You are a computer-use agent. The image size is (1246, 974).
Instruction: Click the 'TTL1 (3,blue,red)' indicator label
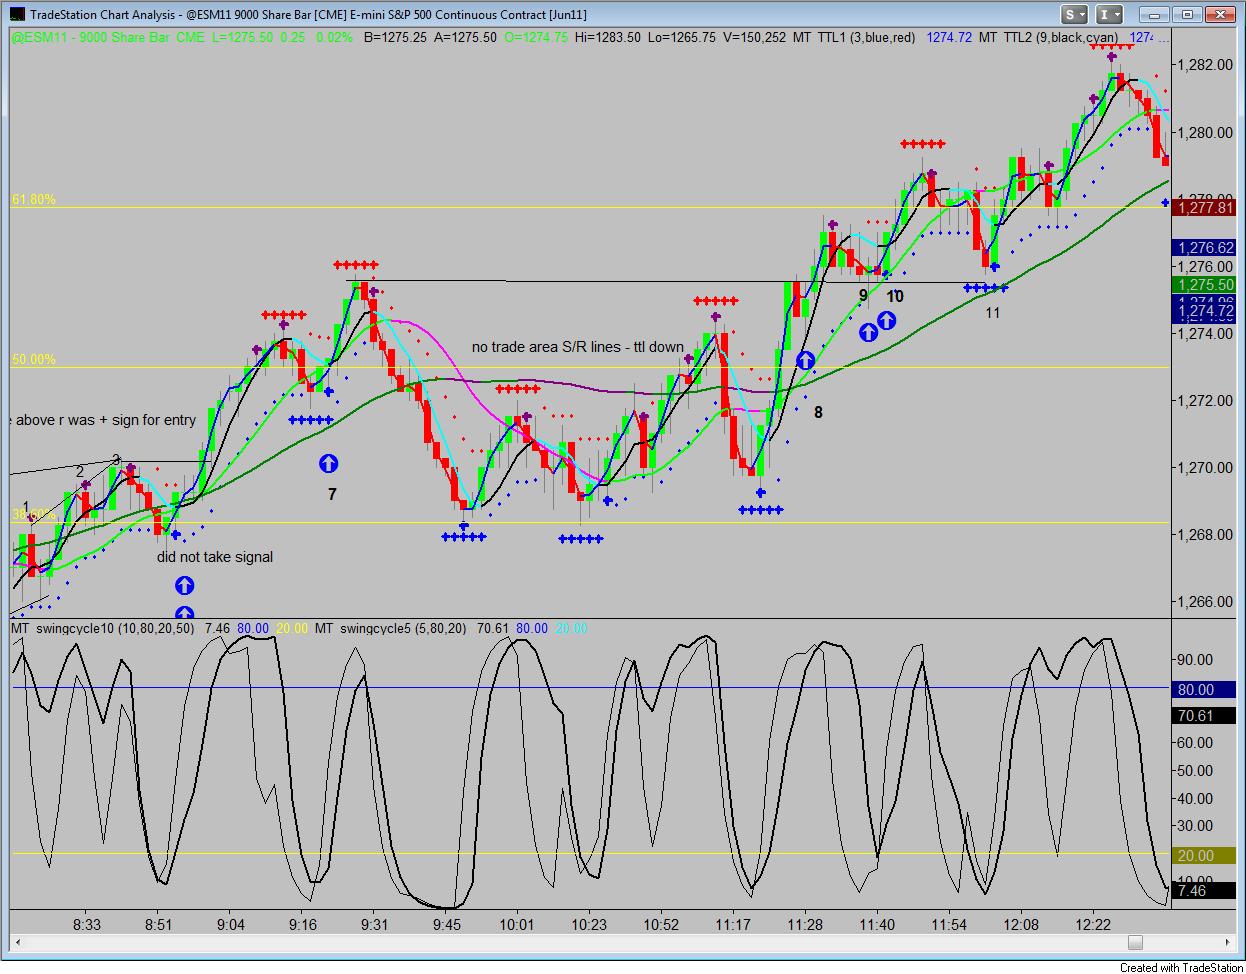(867, 37)
